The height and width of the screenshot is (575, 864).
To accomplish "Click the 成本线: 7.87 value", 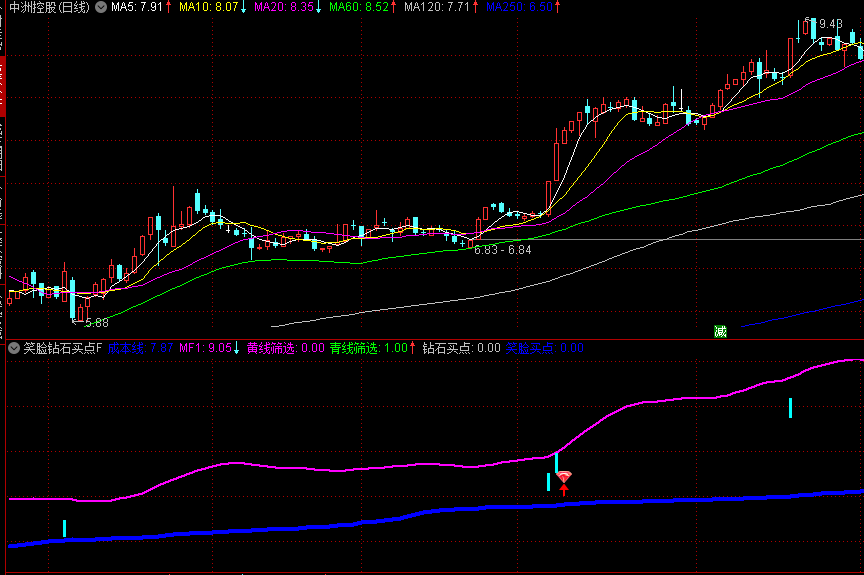I will pos(141,348).
